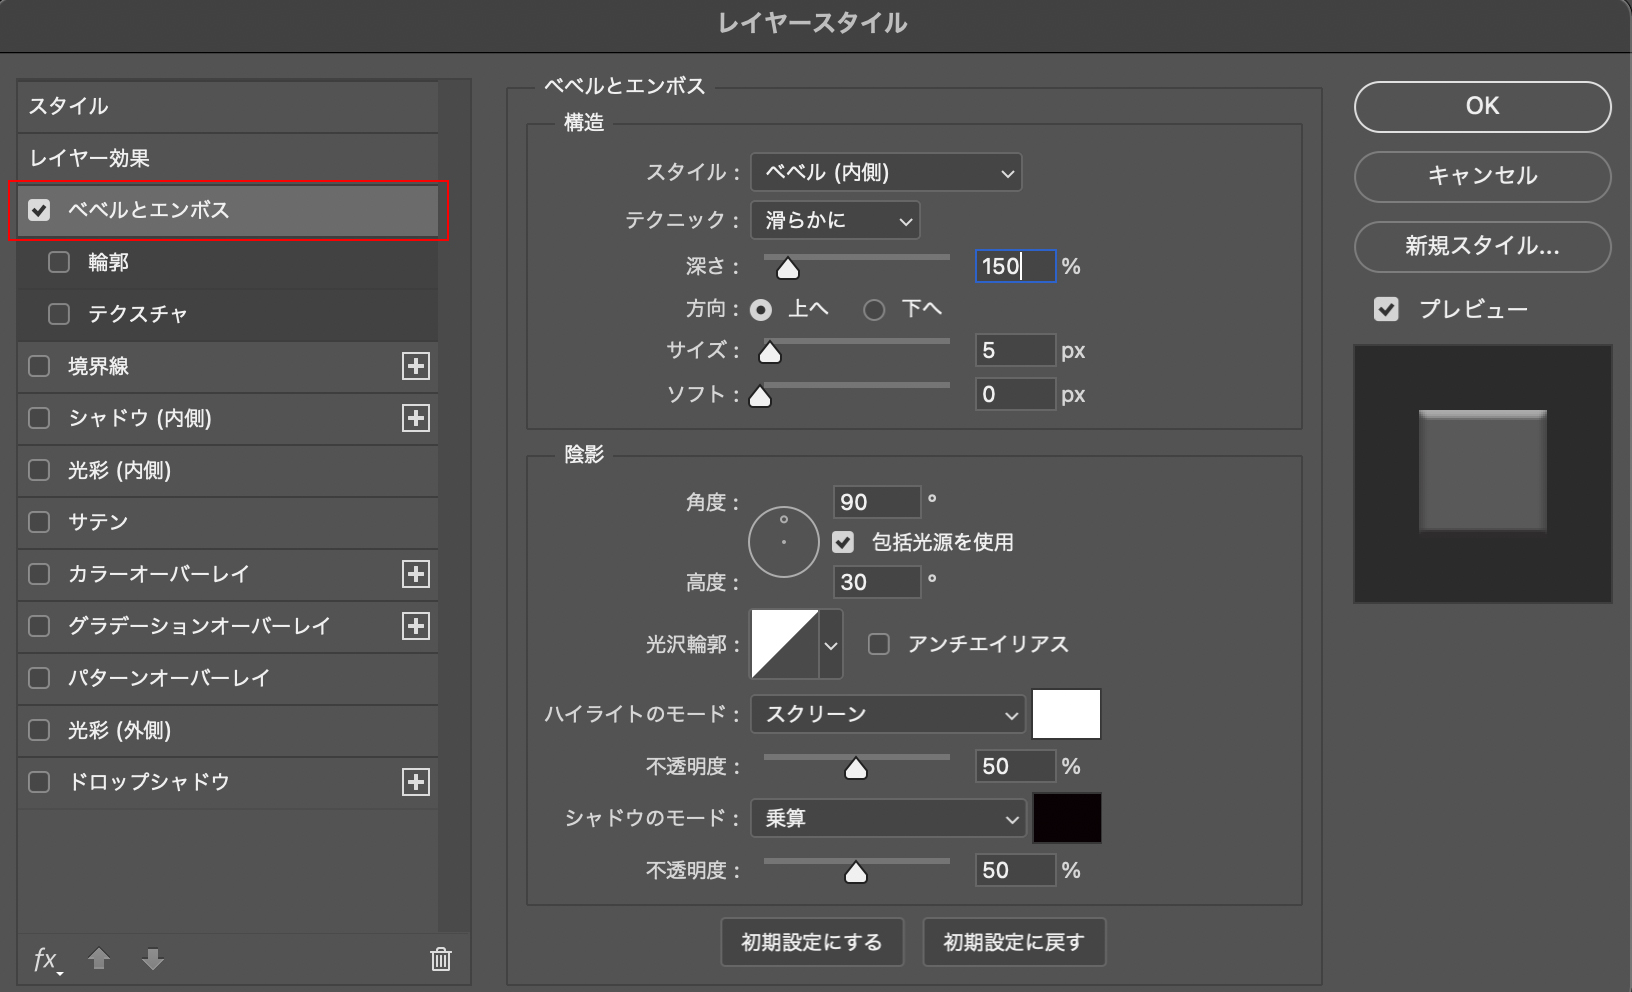Click the fx add effect icon
The height and width of the screenshot is (992, 1632).
point(45,960)
